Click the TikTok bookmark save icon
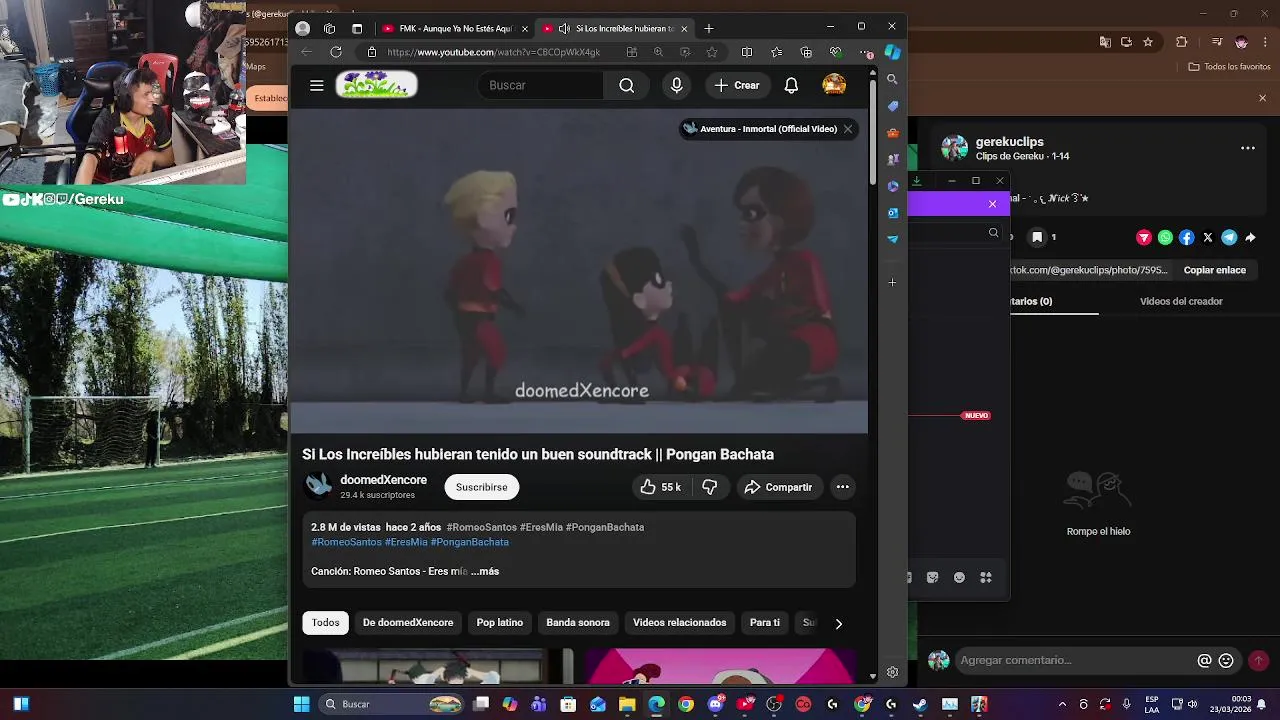The image size is (1280, 720). 1037,237
